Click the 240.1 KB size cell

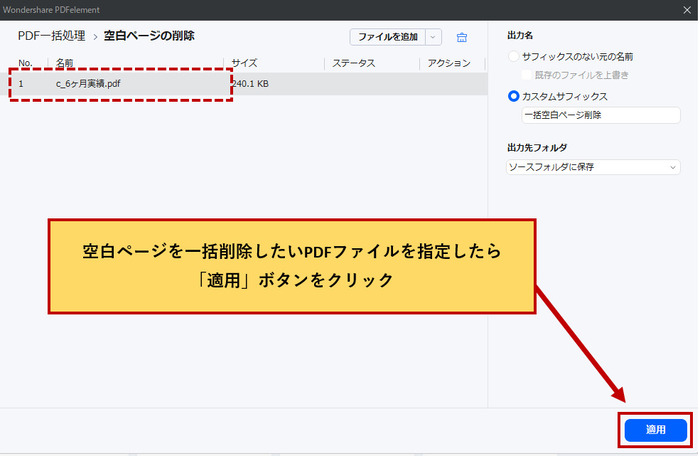pyautogui.click(x=250, y=84)
